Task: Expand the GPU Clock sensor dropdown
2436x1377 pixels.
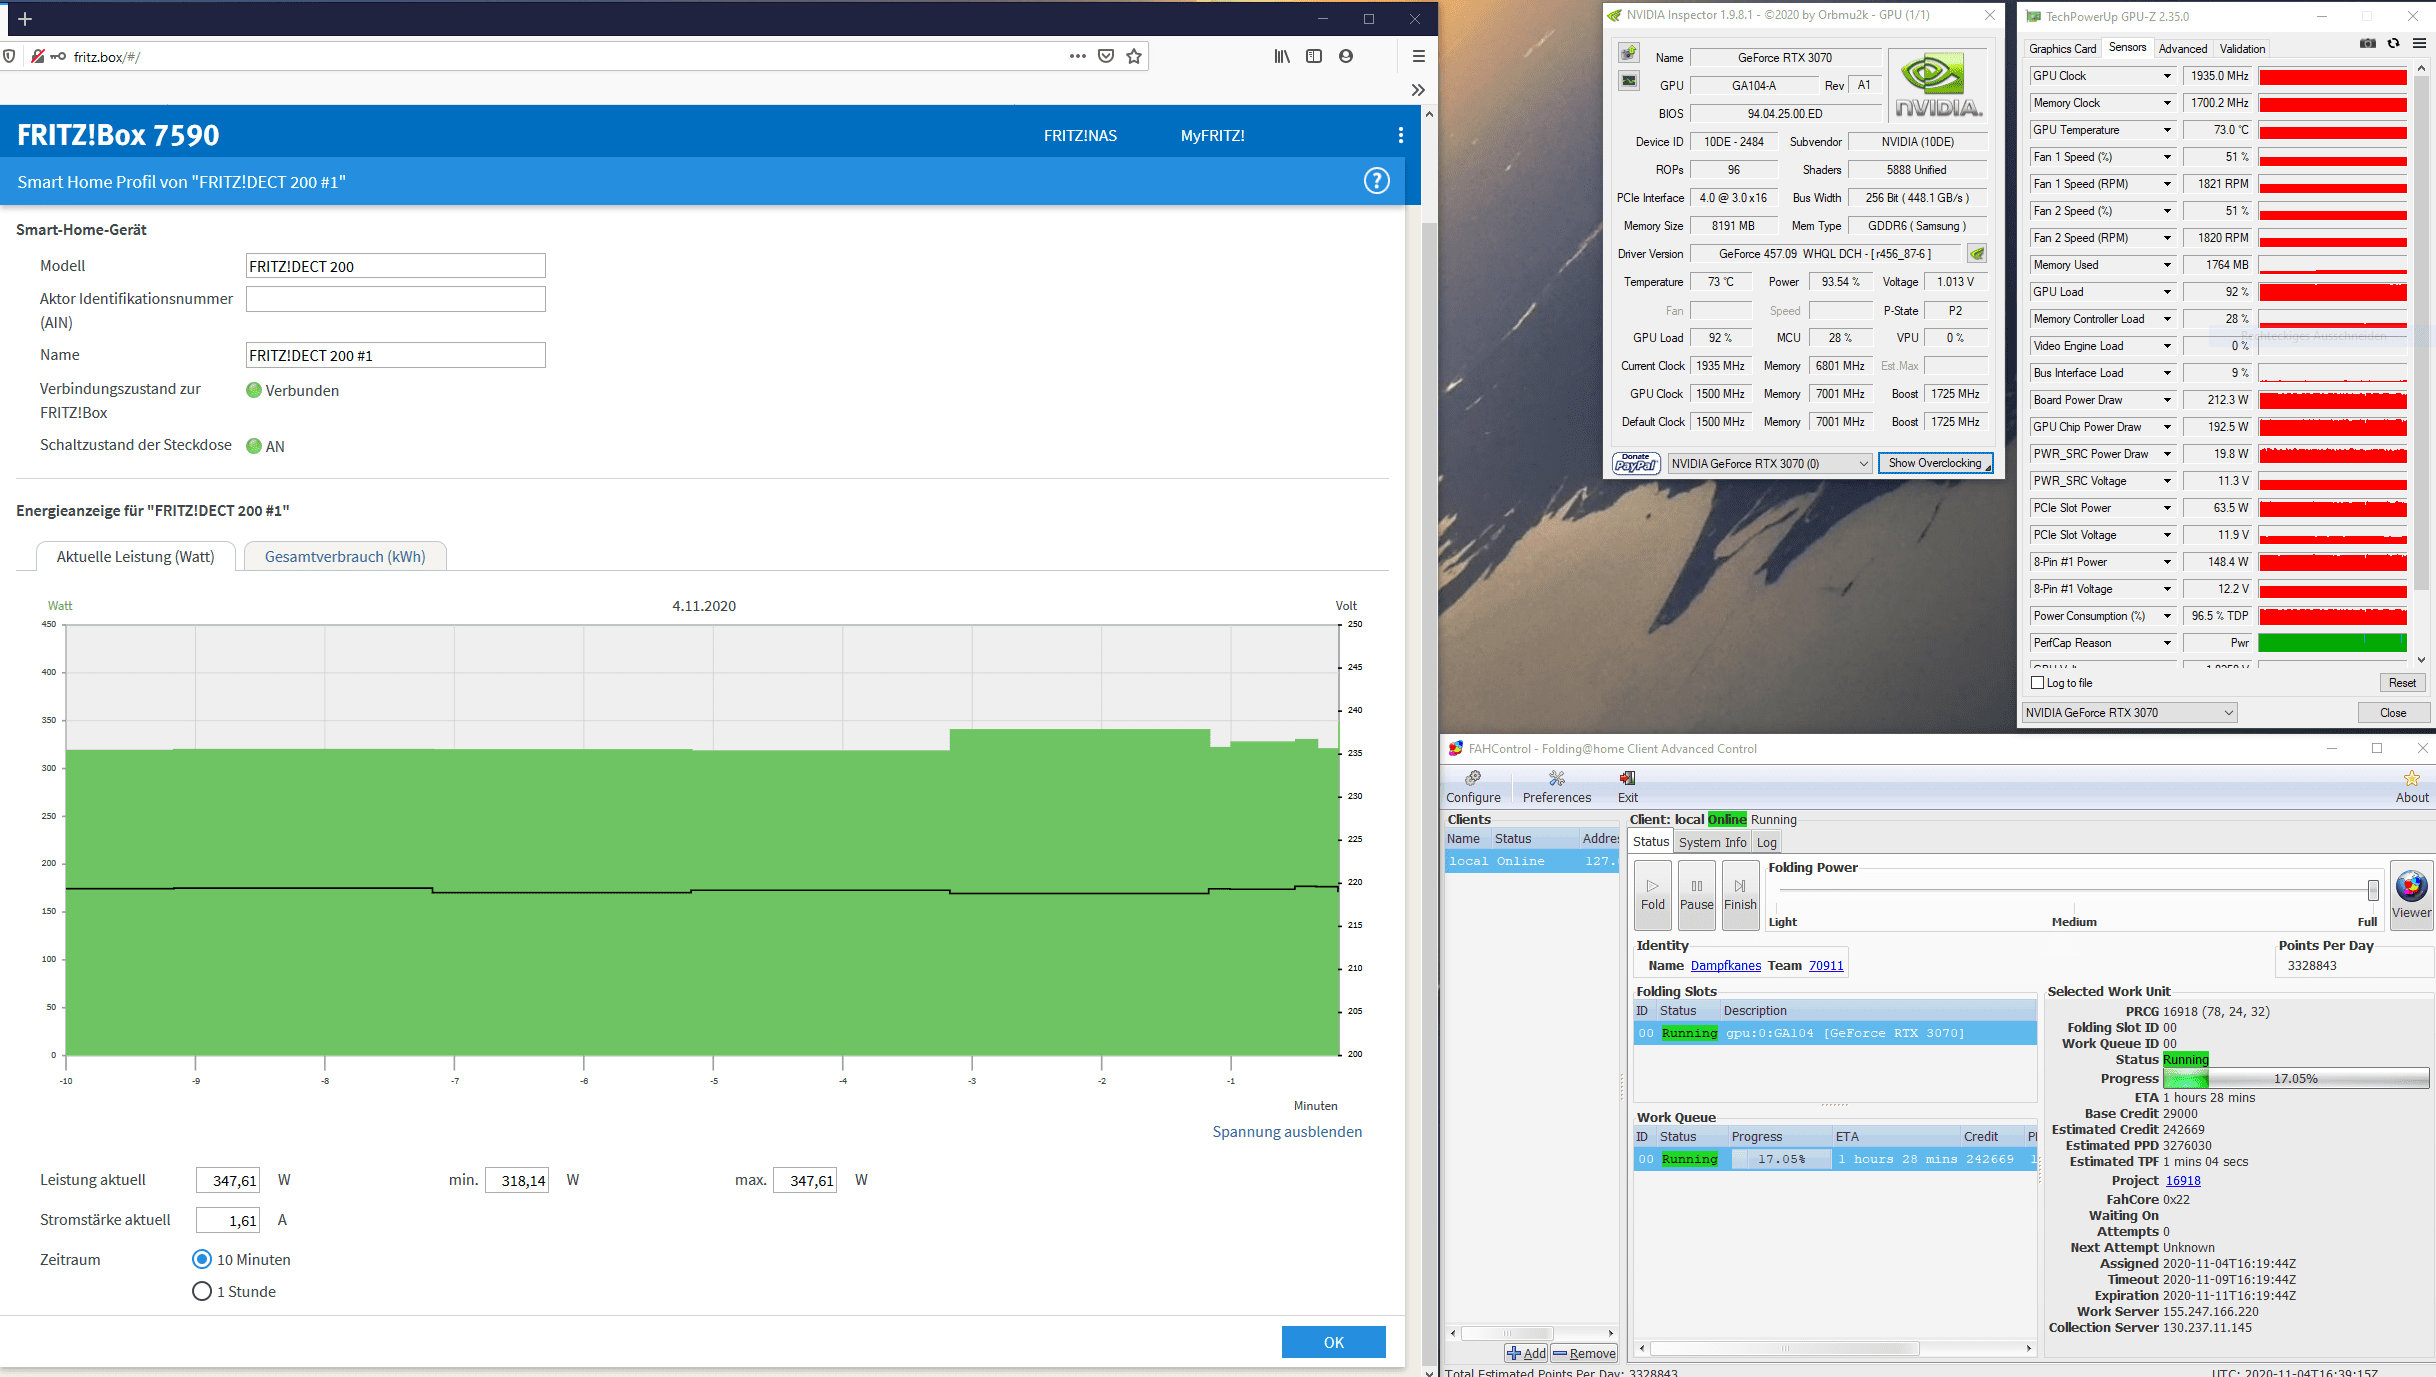Action: tap(2167, 76)
